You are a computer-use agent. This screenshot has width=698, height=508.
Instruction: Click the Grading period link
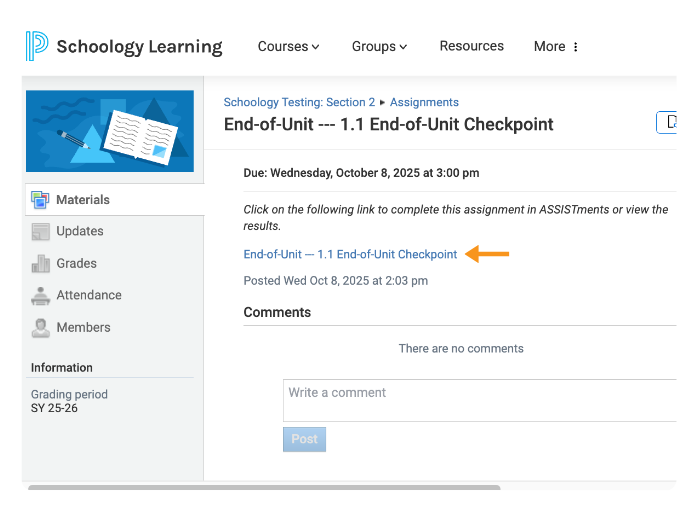coord(69,394)
